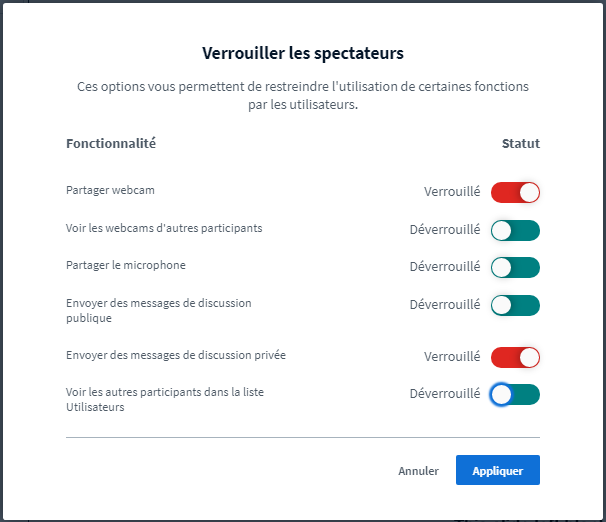This screenshot has height=522, width=606.
Task: Click 'Voir les webcams d'autres participants' text
Action: 164,228
